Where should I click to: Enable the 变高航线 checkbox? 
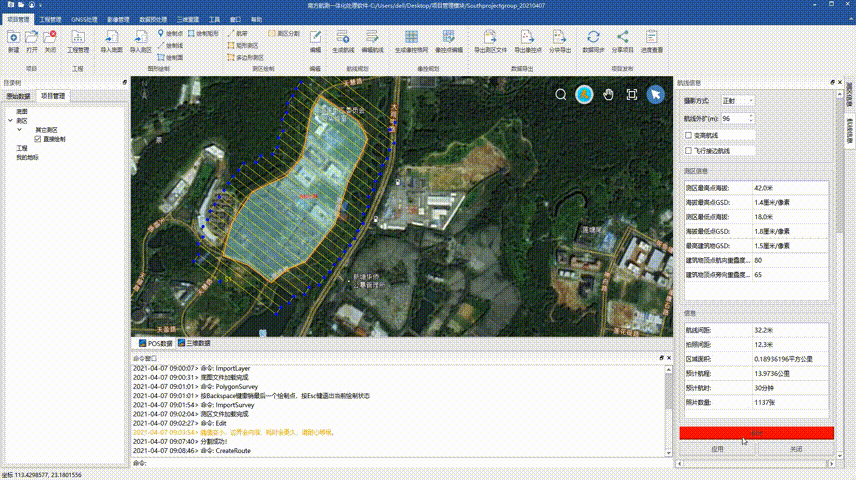coord(688,134)
